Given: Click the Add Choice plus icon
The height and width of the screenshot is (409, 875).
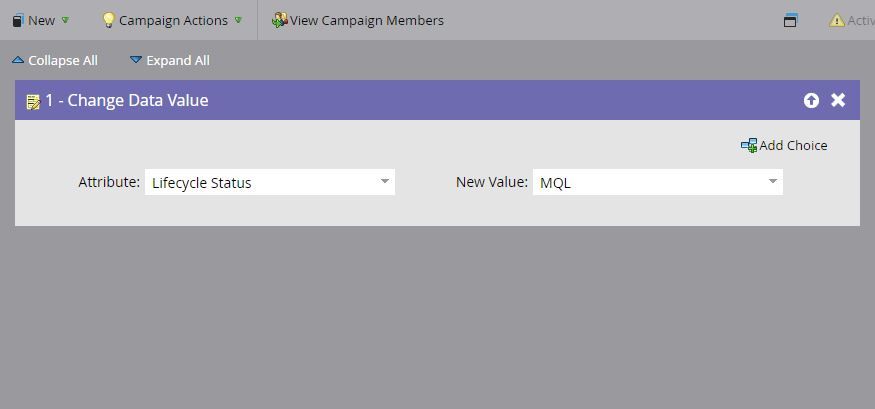Looking at the screenshot, I should pos(748,145).
